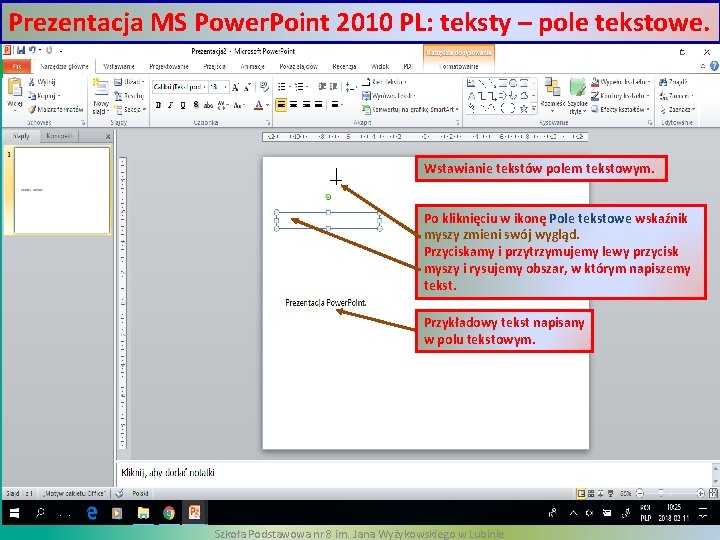Image resolution: width=720 pixels, height=540 pixels.
Task: Open Szybkie style (Quick Styles) icon
Action: click(577, 87)
